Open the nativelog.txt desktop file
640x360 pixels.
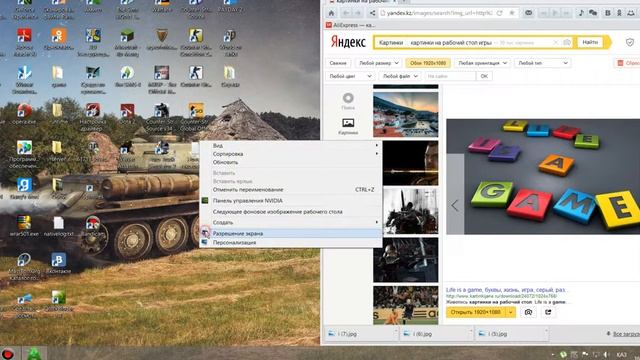click(58, 227)
